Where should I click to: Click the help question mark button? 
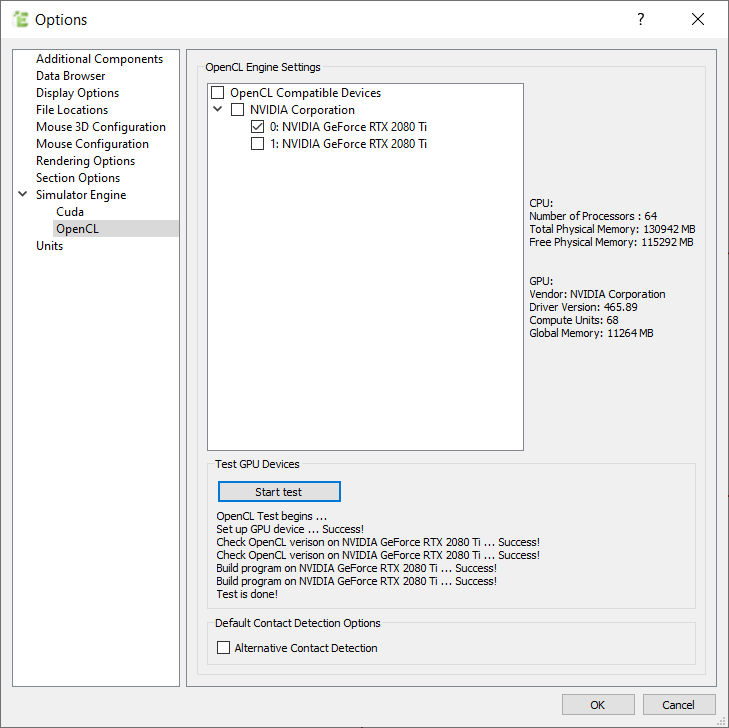click(x=640, y=19)
